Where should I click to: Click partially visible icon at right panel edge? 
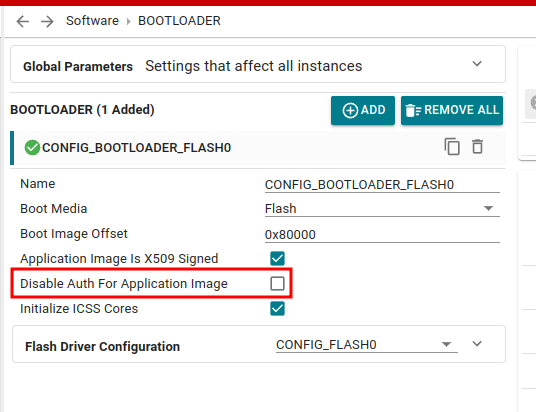pos(533,103)
